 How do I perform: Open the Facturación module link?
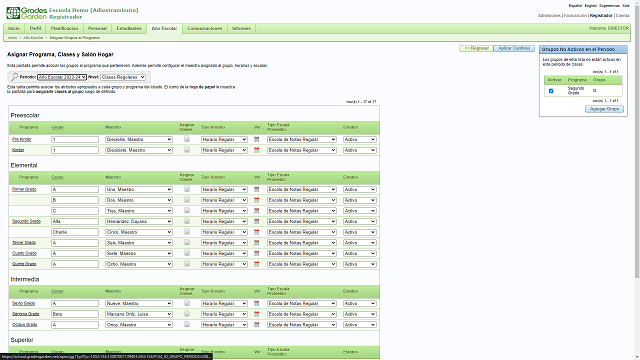click(575, 16)
